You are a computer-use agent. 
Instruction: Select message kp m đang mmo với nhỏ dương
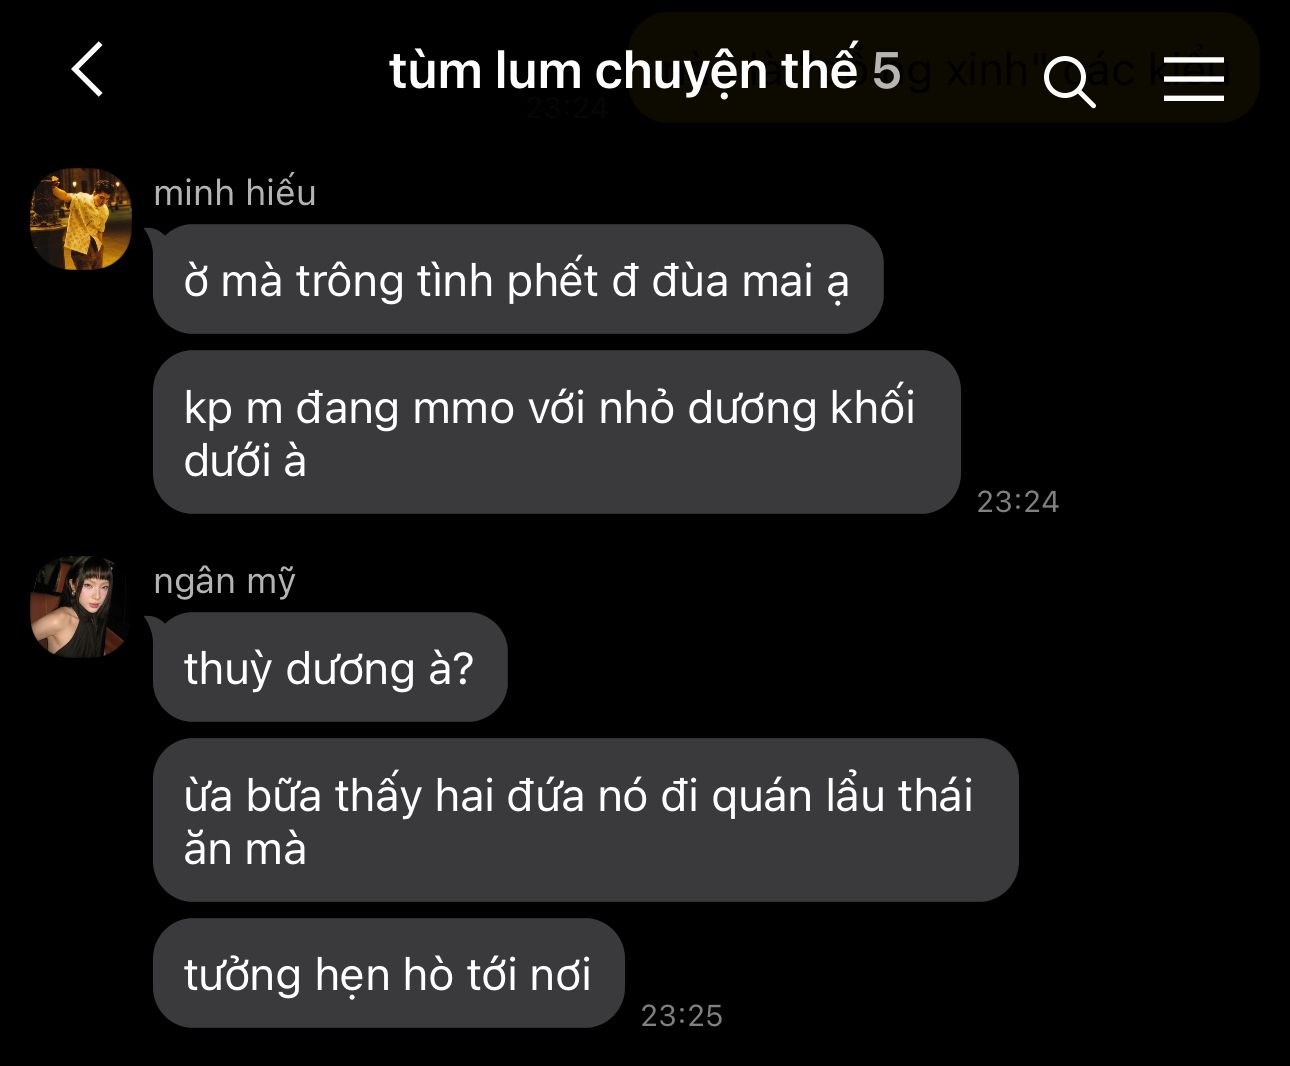tap(557, 432)
